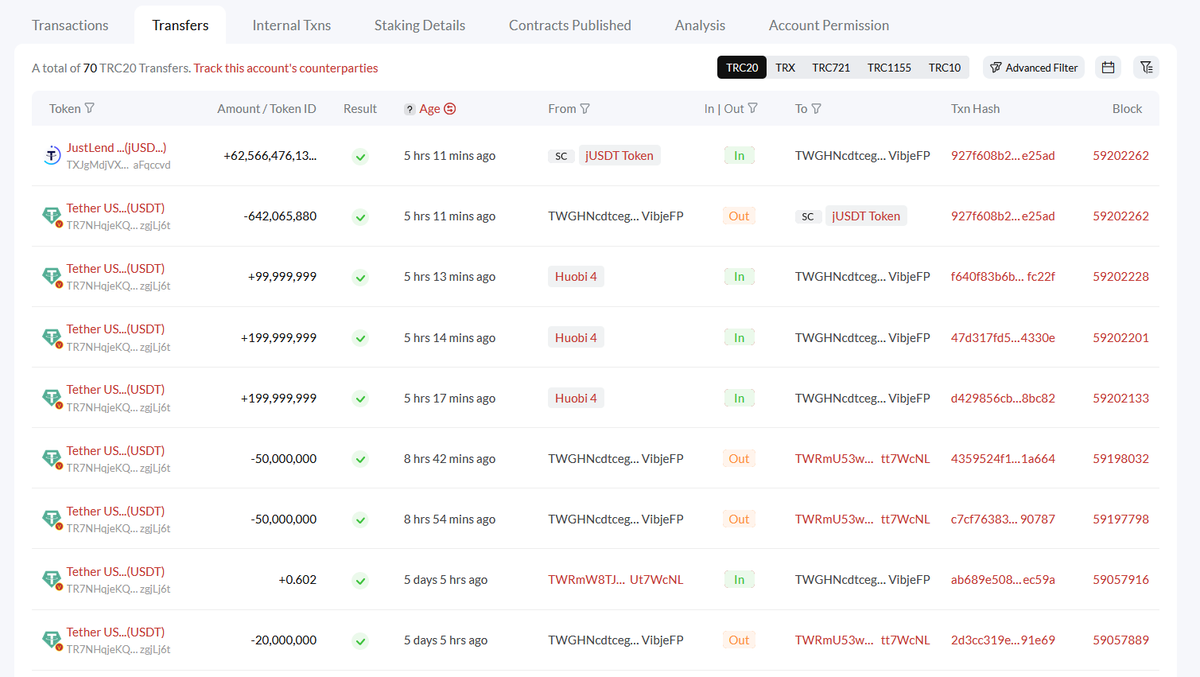Screen dimensions: 1200x677
Task: Click the amount +62,566,476,13...
Action: [270, 156]
